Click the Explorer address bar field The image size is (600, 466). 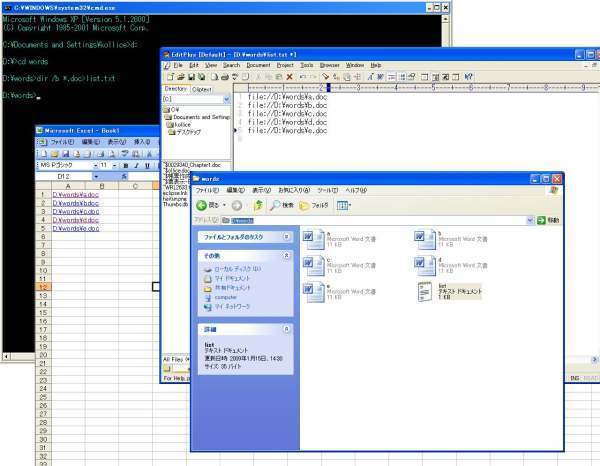click(x=380, y=219)
